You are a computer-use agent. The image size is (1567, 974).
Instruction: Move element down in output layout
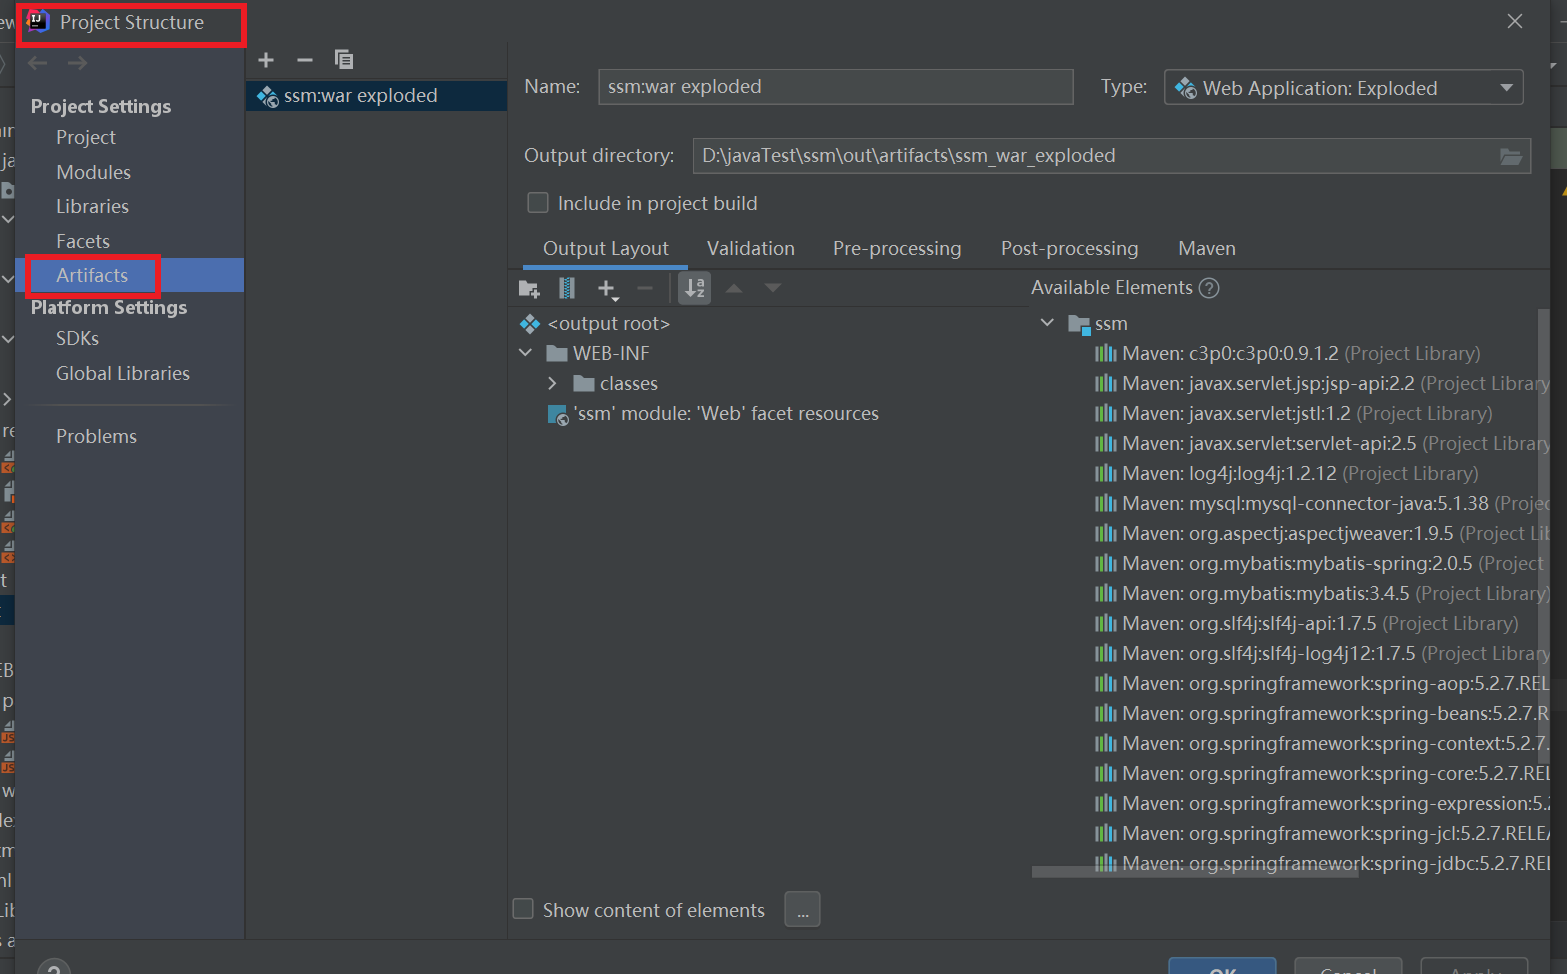[x=773, y=288]
